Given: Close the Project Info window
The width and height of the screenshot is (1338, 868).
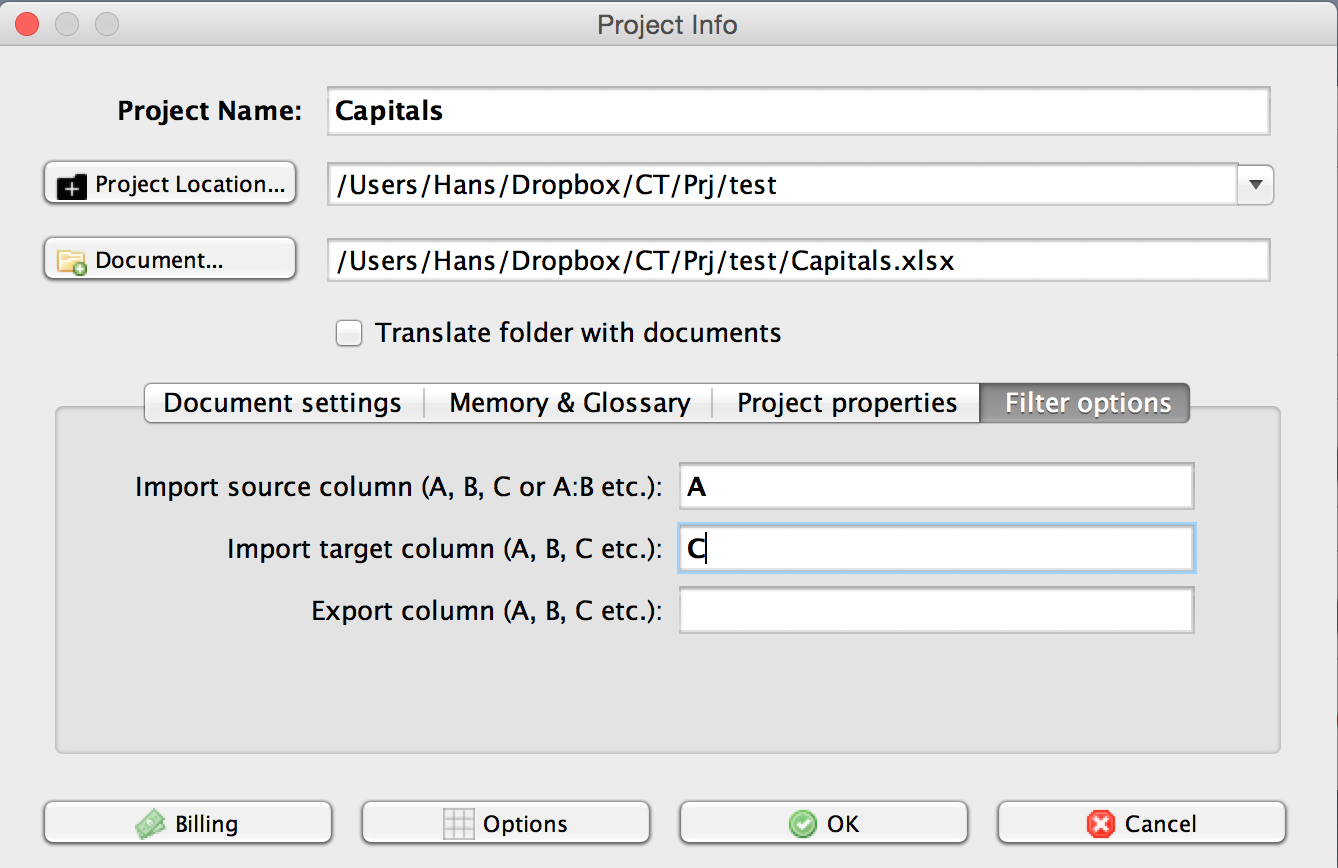Looking at the screenshot, I should pos(27,24).
